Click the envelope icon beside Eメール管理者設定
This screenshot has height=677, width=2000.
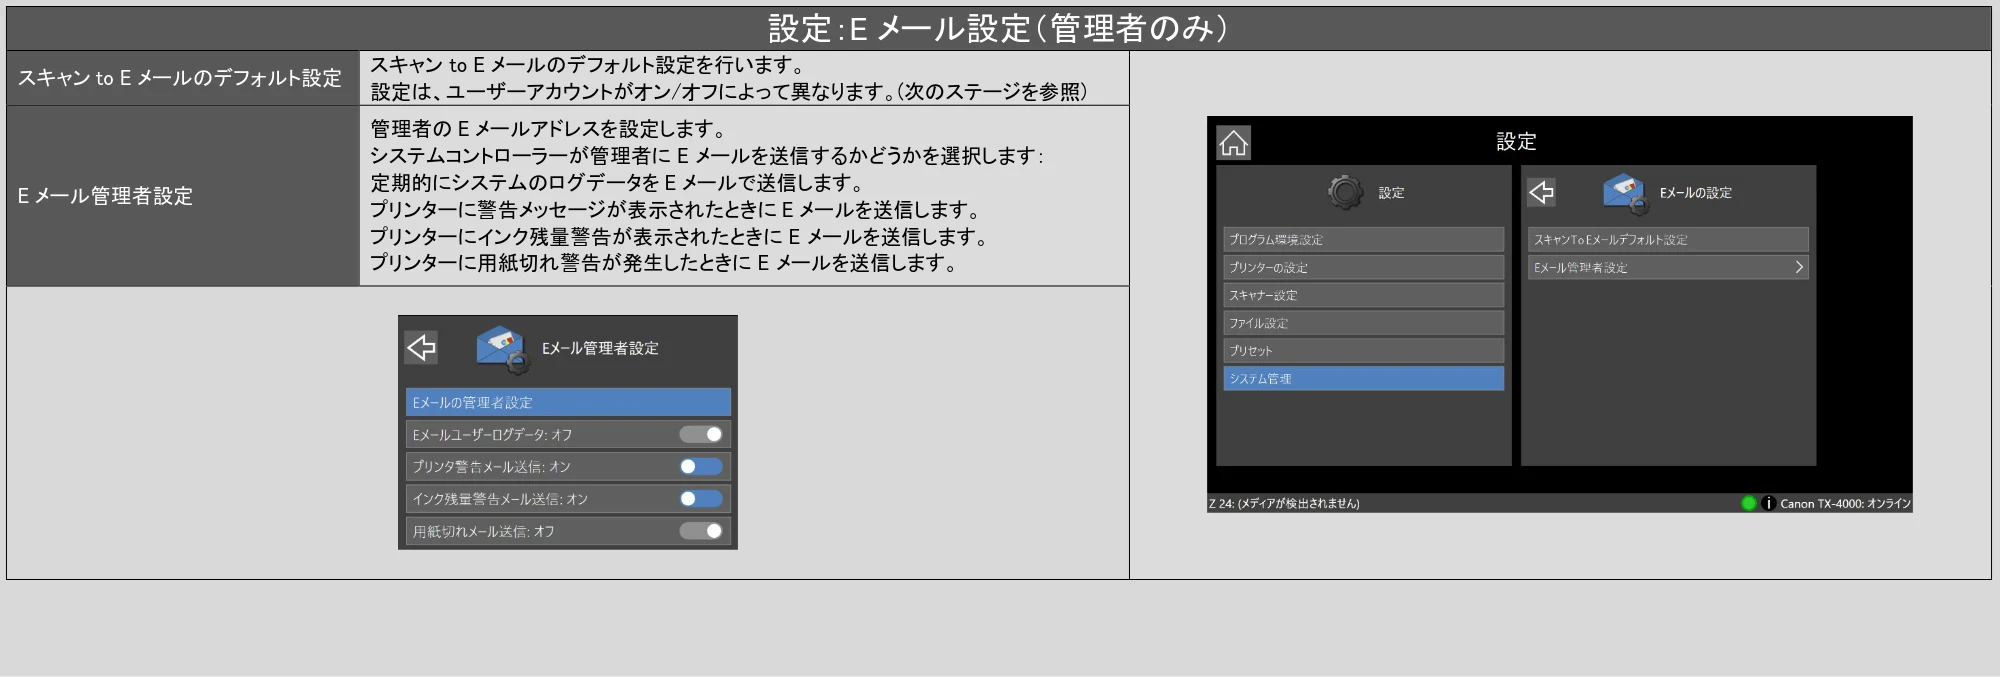coord(504,349)
